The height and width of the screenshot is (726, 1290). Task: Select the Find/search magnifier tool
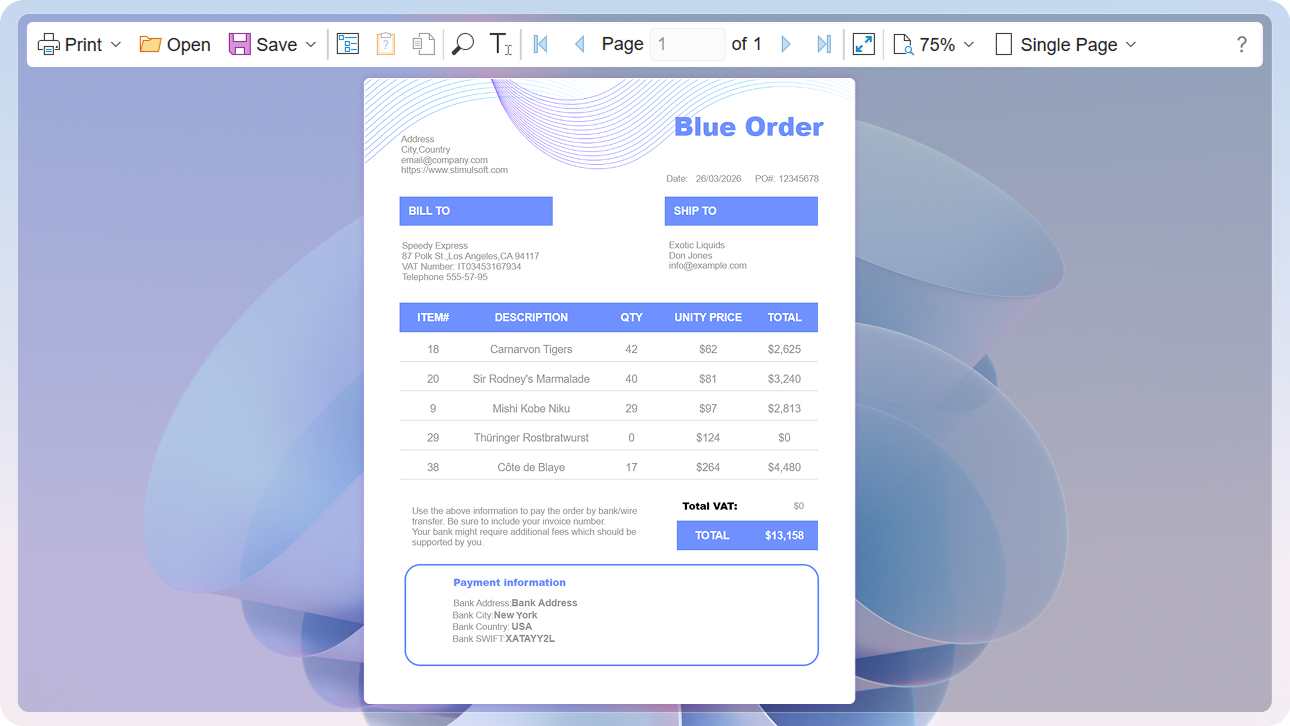click(461, 44)
